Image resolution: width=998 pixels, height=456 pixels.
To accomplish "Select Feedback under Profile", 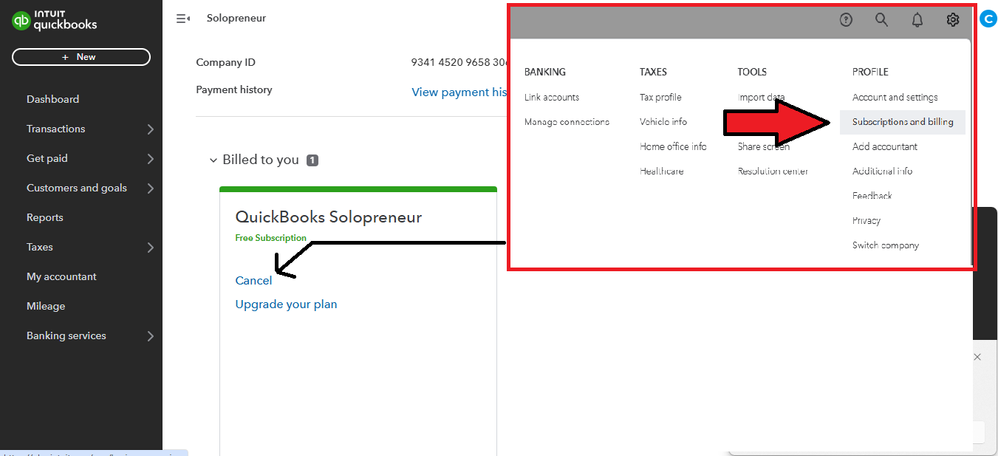I will coord(872,196).
